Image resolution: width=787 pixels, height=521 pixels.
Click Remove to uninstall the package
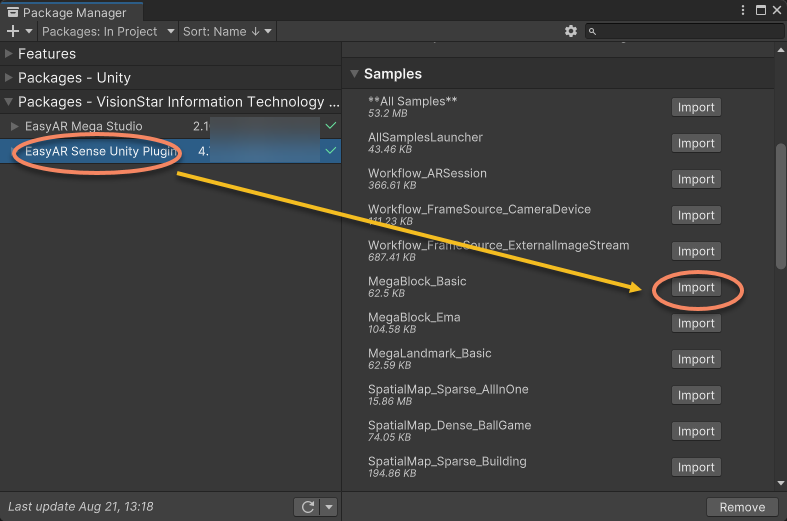point(742,507)
